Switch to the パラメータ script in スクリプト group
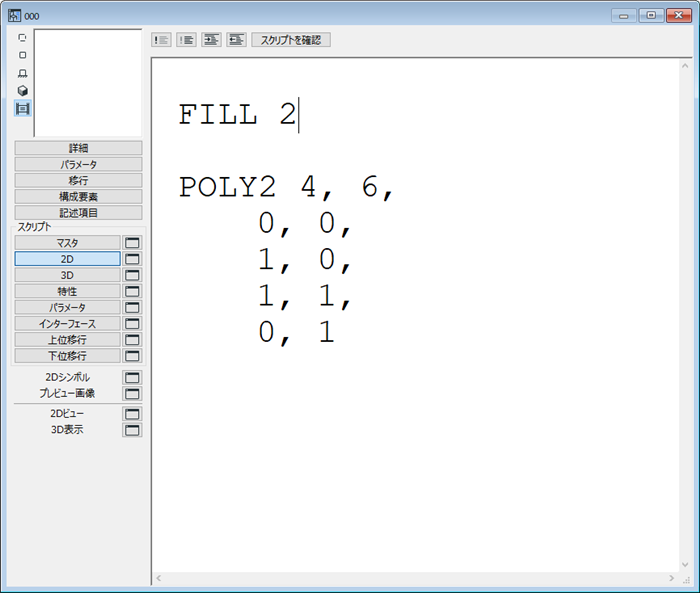This screenshot has width=700, height=593. pos(67,307)
